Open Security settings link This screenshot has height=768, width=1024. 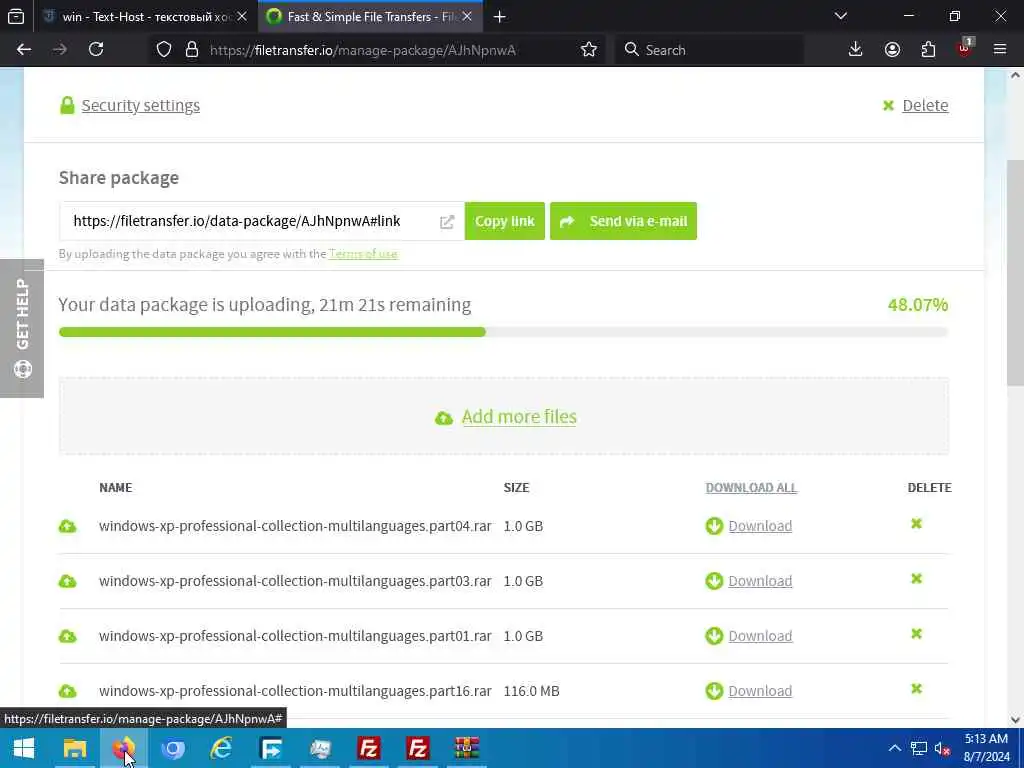[140, 105]
